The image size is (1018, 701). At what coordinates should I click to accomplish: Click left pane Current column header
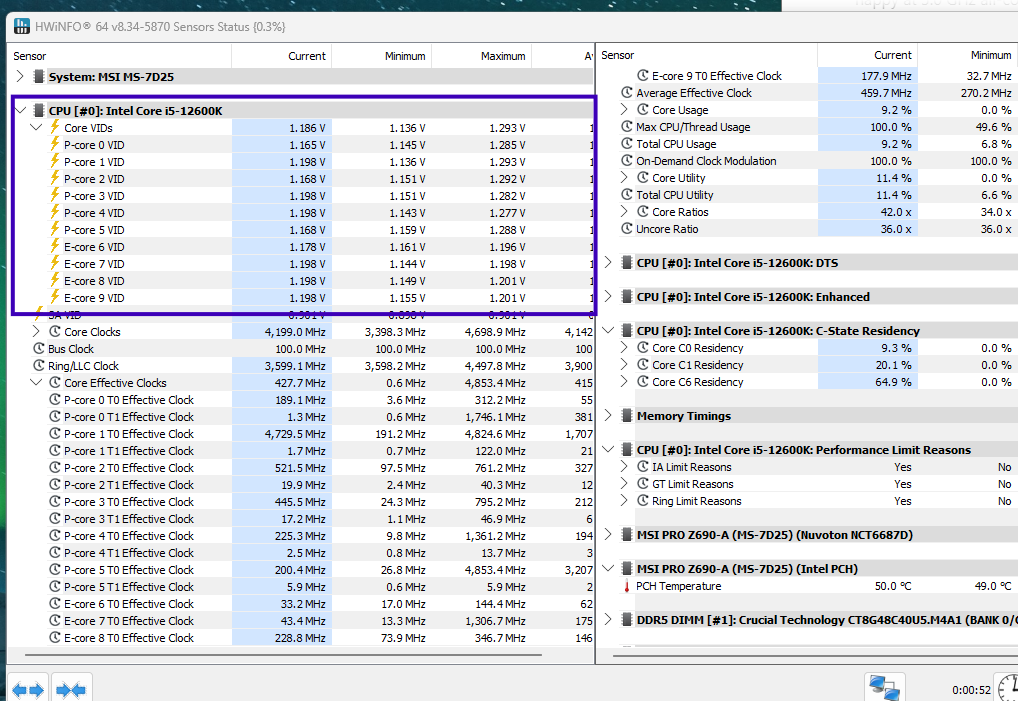[282, 56]
